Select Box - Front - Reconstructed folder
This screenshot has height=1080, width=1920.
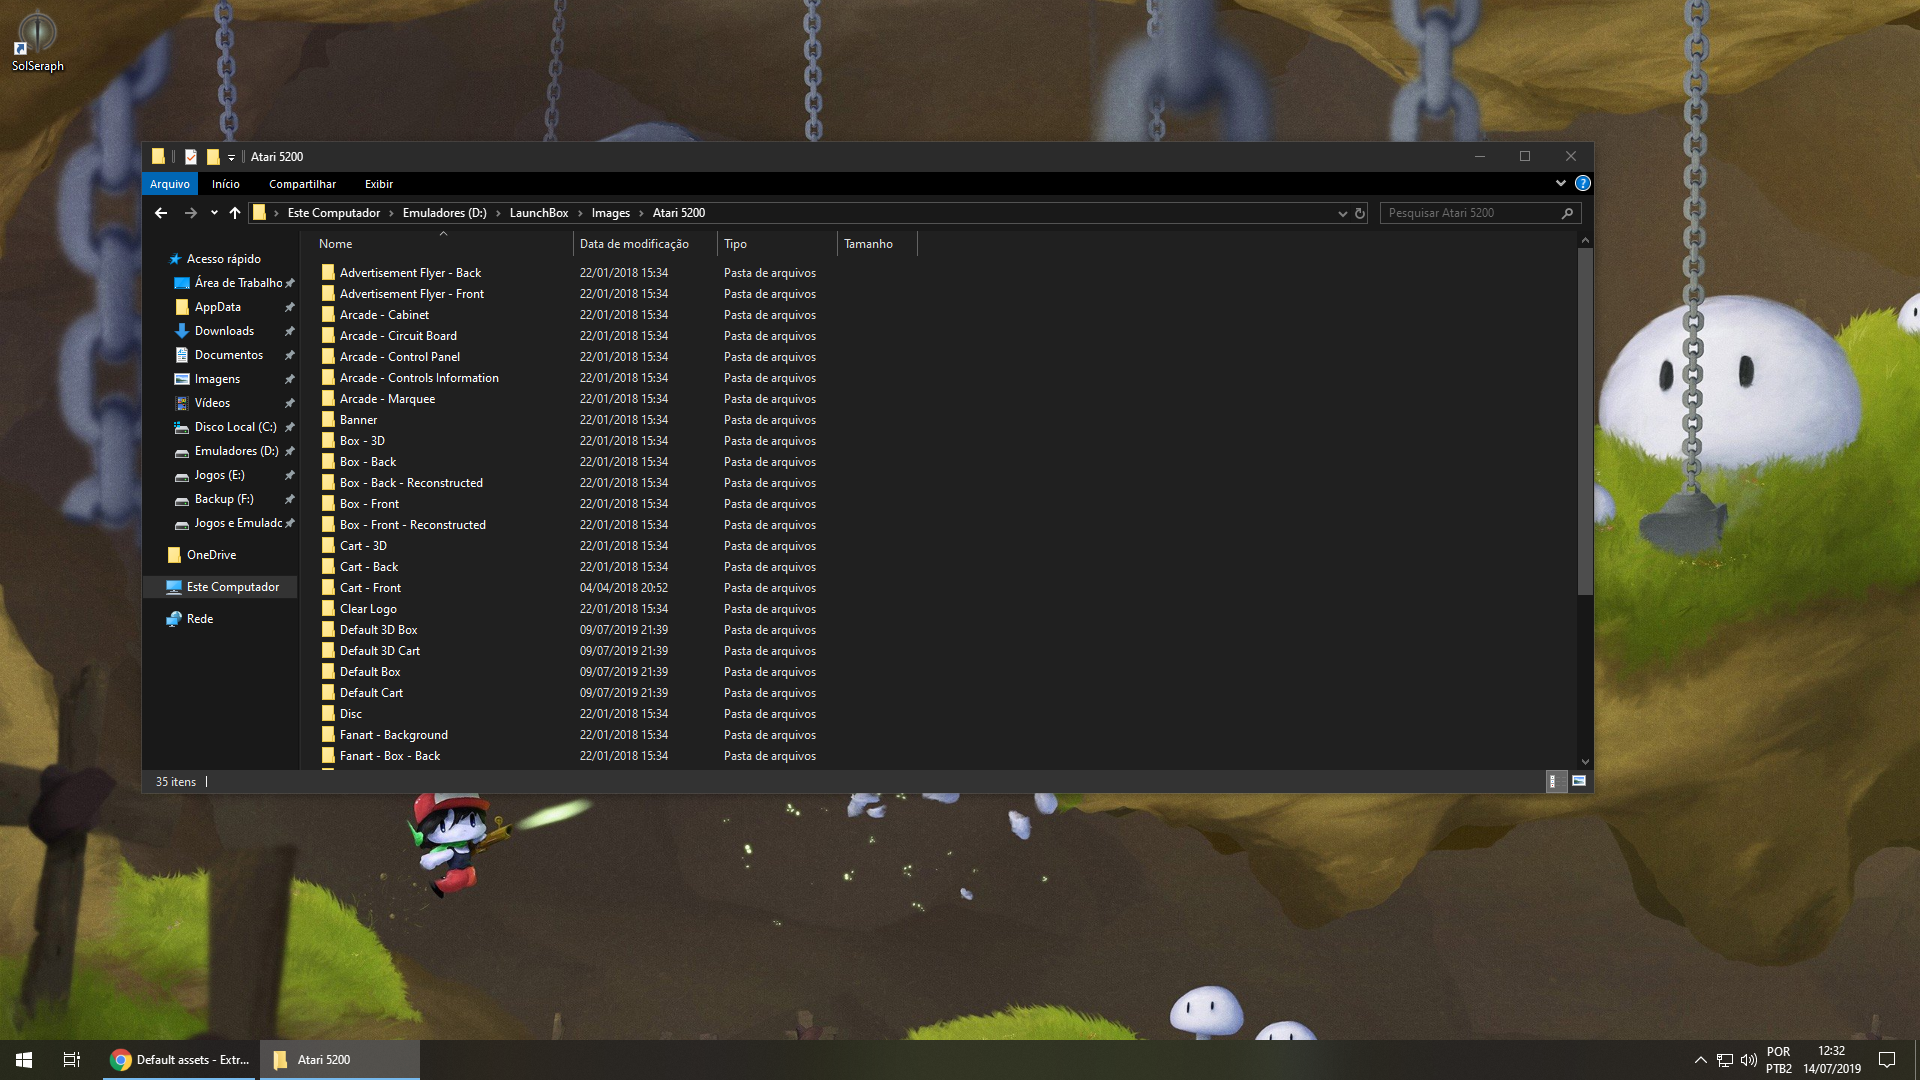[x=413, y=525]
